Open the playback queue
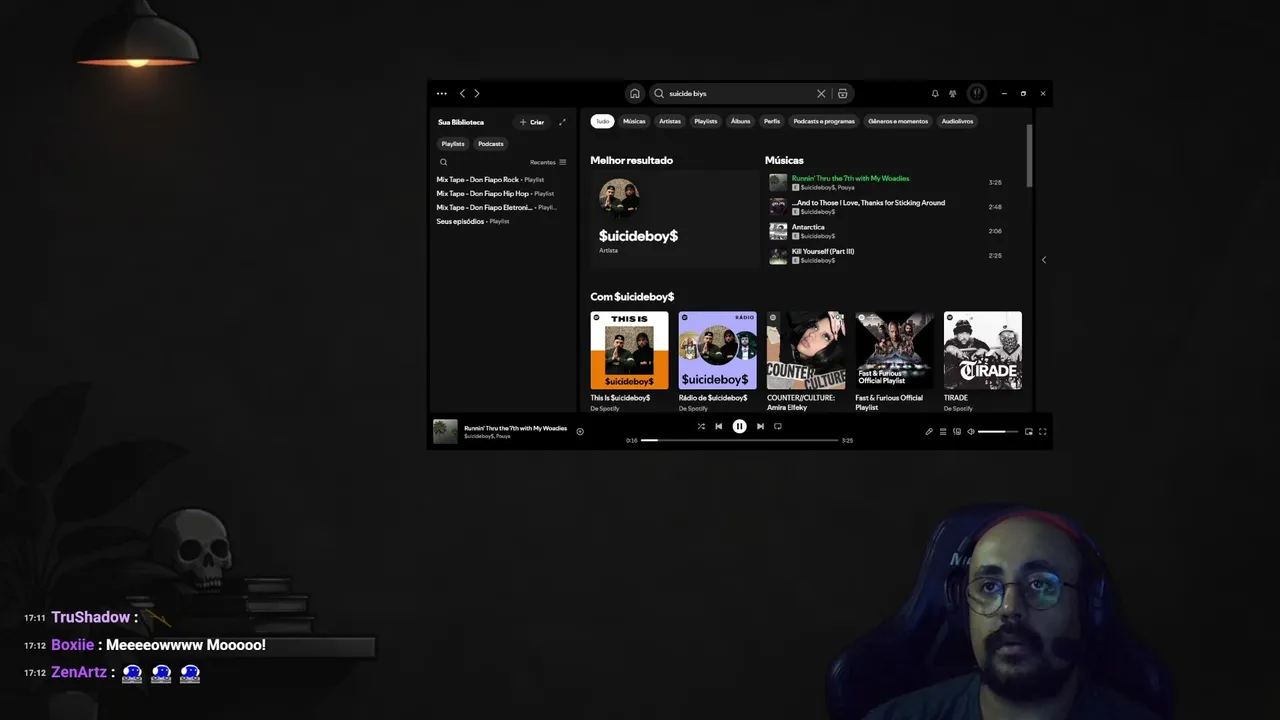 click(x=943, y=432)
